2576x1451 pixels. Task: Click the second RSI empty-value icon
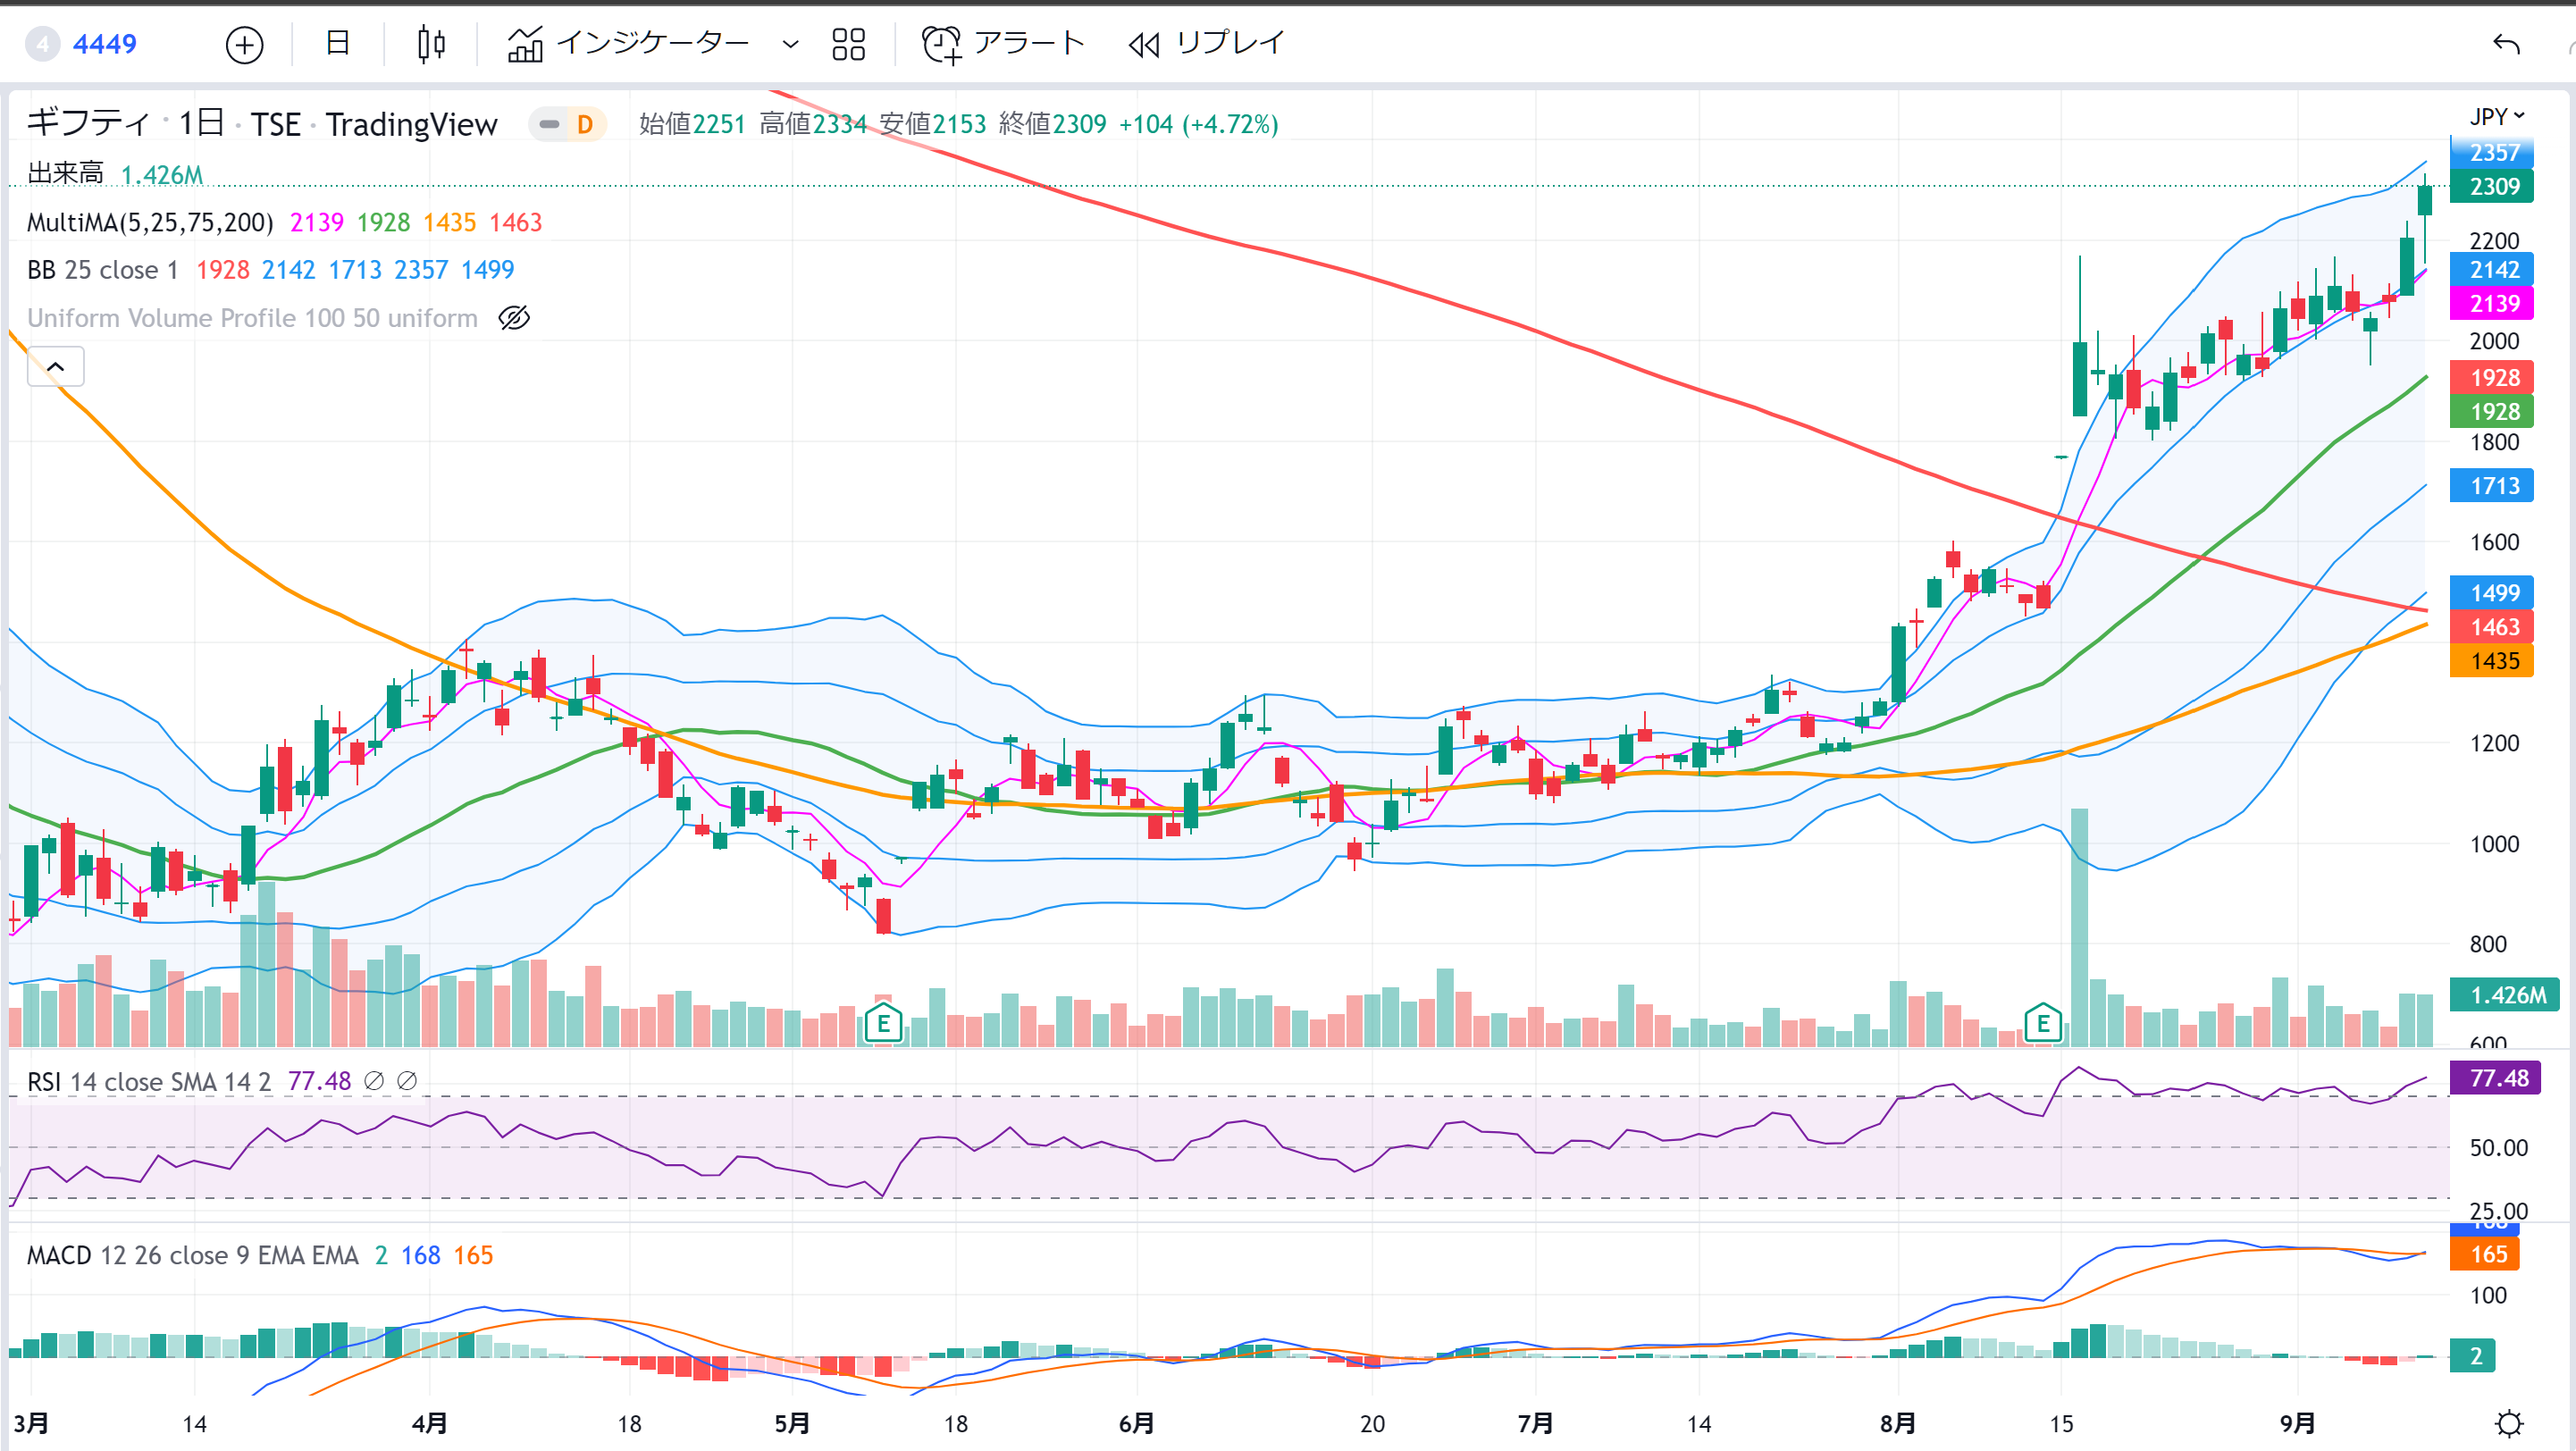(x=407, y=1081)
